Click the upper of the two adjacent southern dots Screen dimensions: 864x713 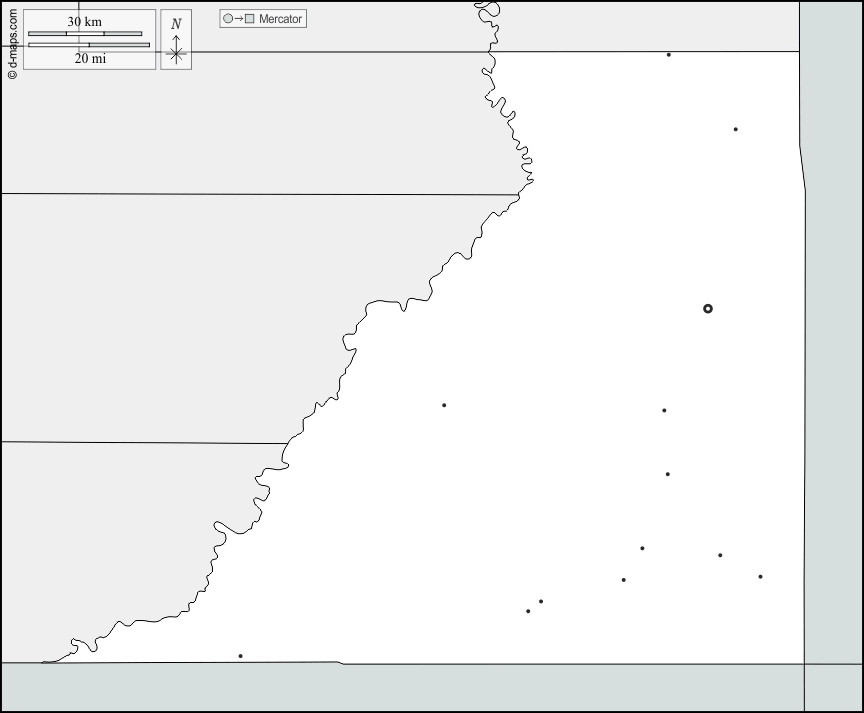tap(541, 602)
